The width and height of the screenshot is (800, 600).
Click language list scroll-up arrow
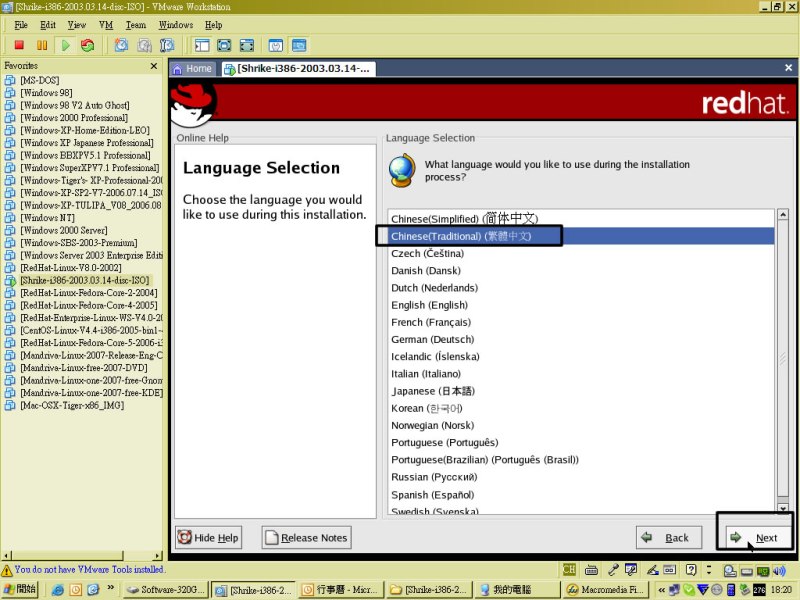click(783, 214)
